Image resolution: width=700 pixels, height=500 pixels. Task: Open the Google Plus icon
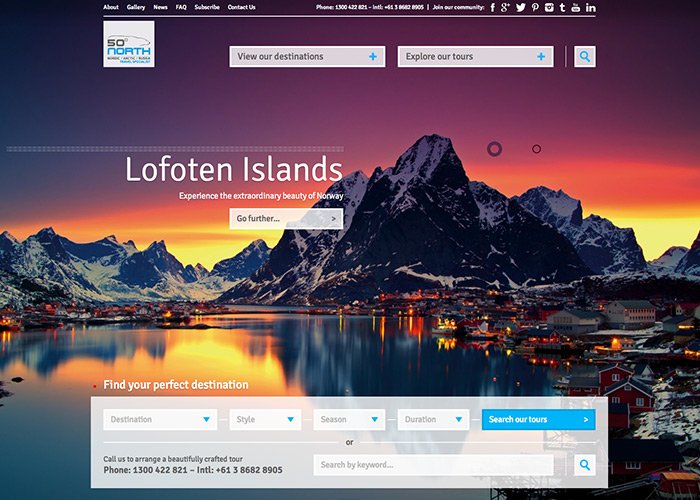point(505,7)
